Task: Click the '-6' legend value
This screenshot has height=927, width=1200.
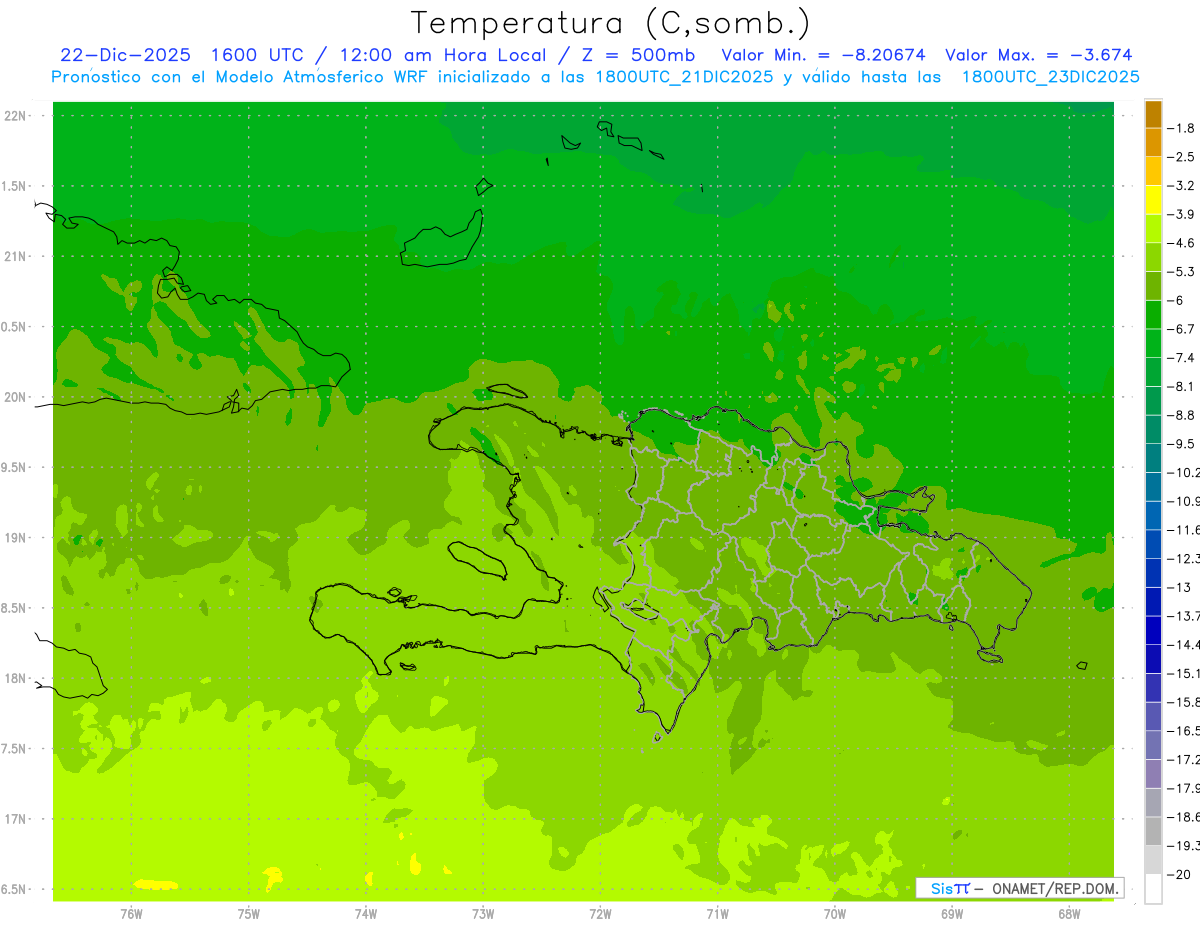Action: [x=1177, y=300]
